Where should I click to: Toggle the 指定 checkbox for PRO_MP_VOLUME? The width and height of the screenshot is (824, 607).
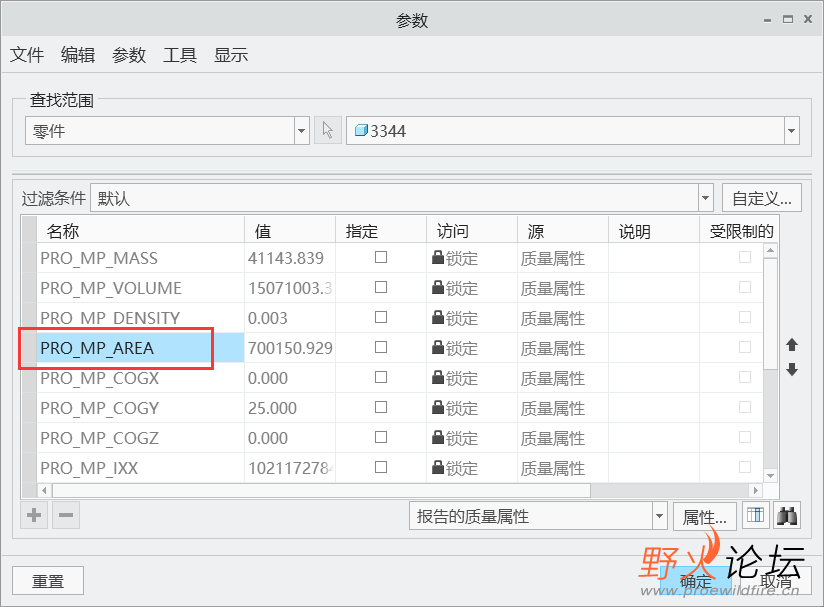381,287
